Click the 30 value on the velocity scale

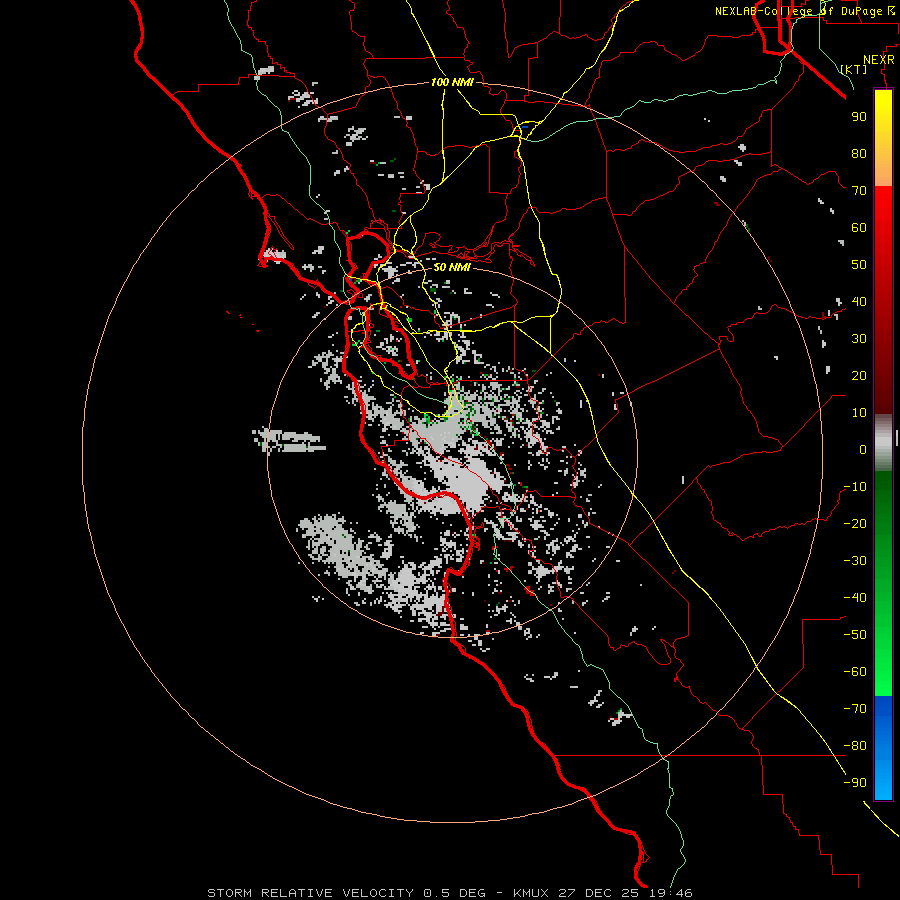(859, 339)
